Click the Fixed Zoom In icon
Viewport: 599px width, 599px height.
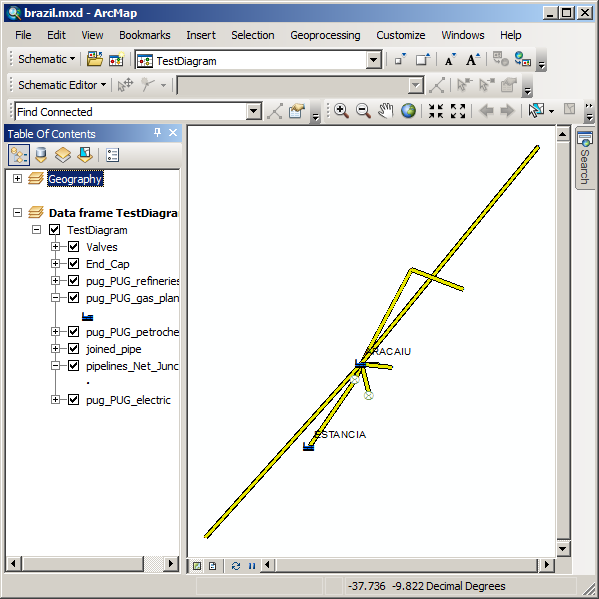(436, 111)
